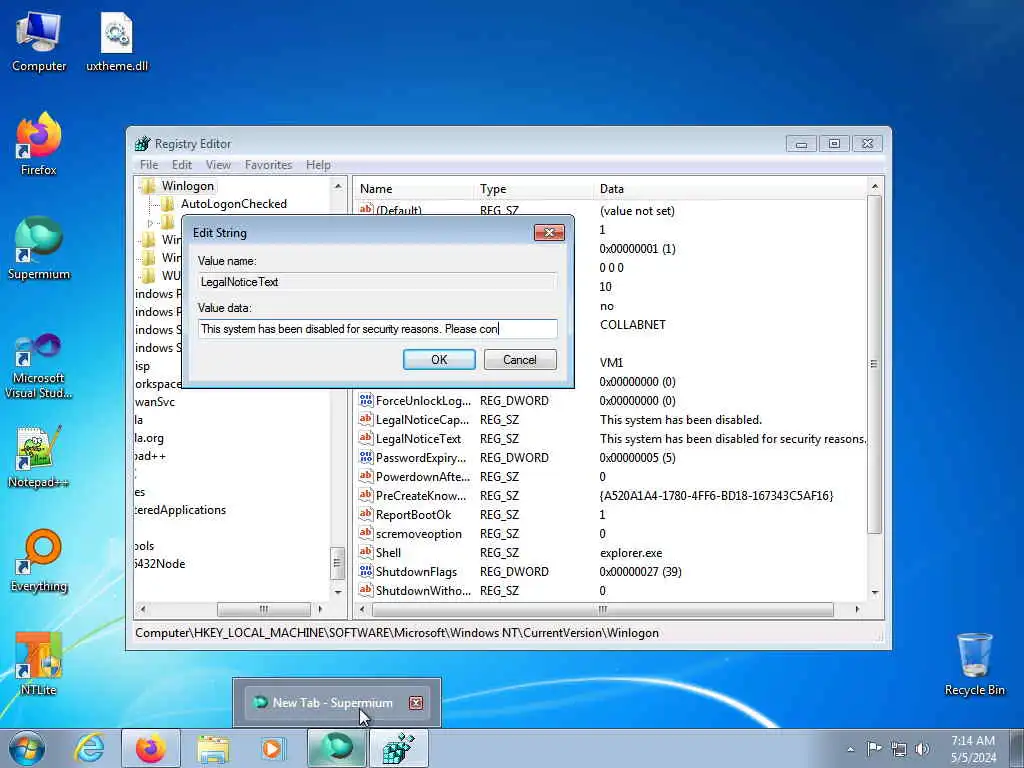
Task: Select the explorer.exe data cell
Action: 631,552
